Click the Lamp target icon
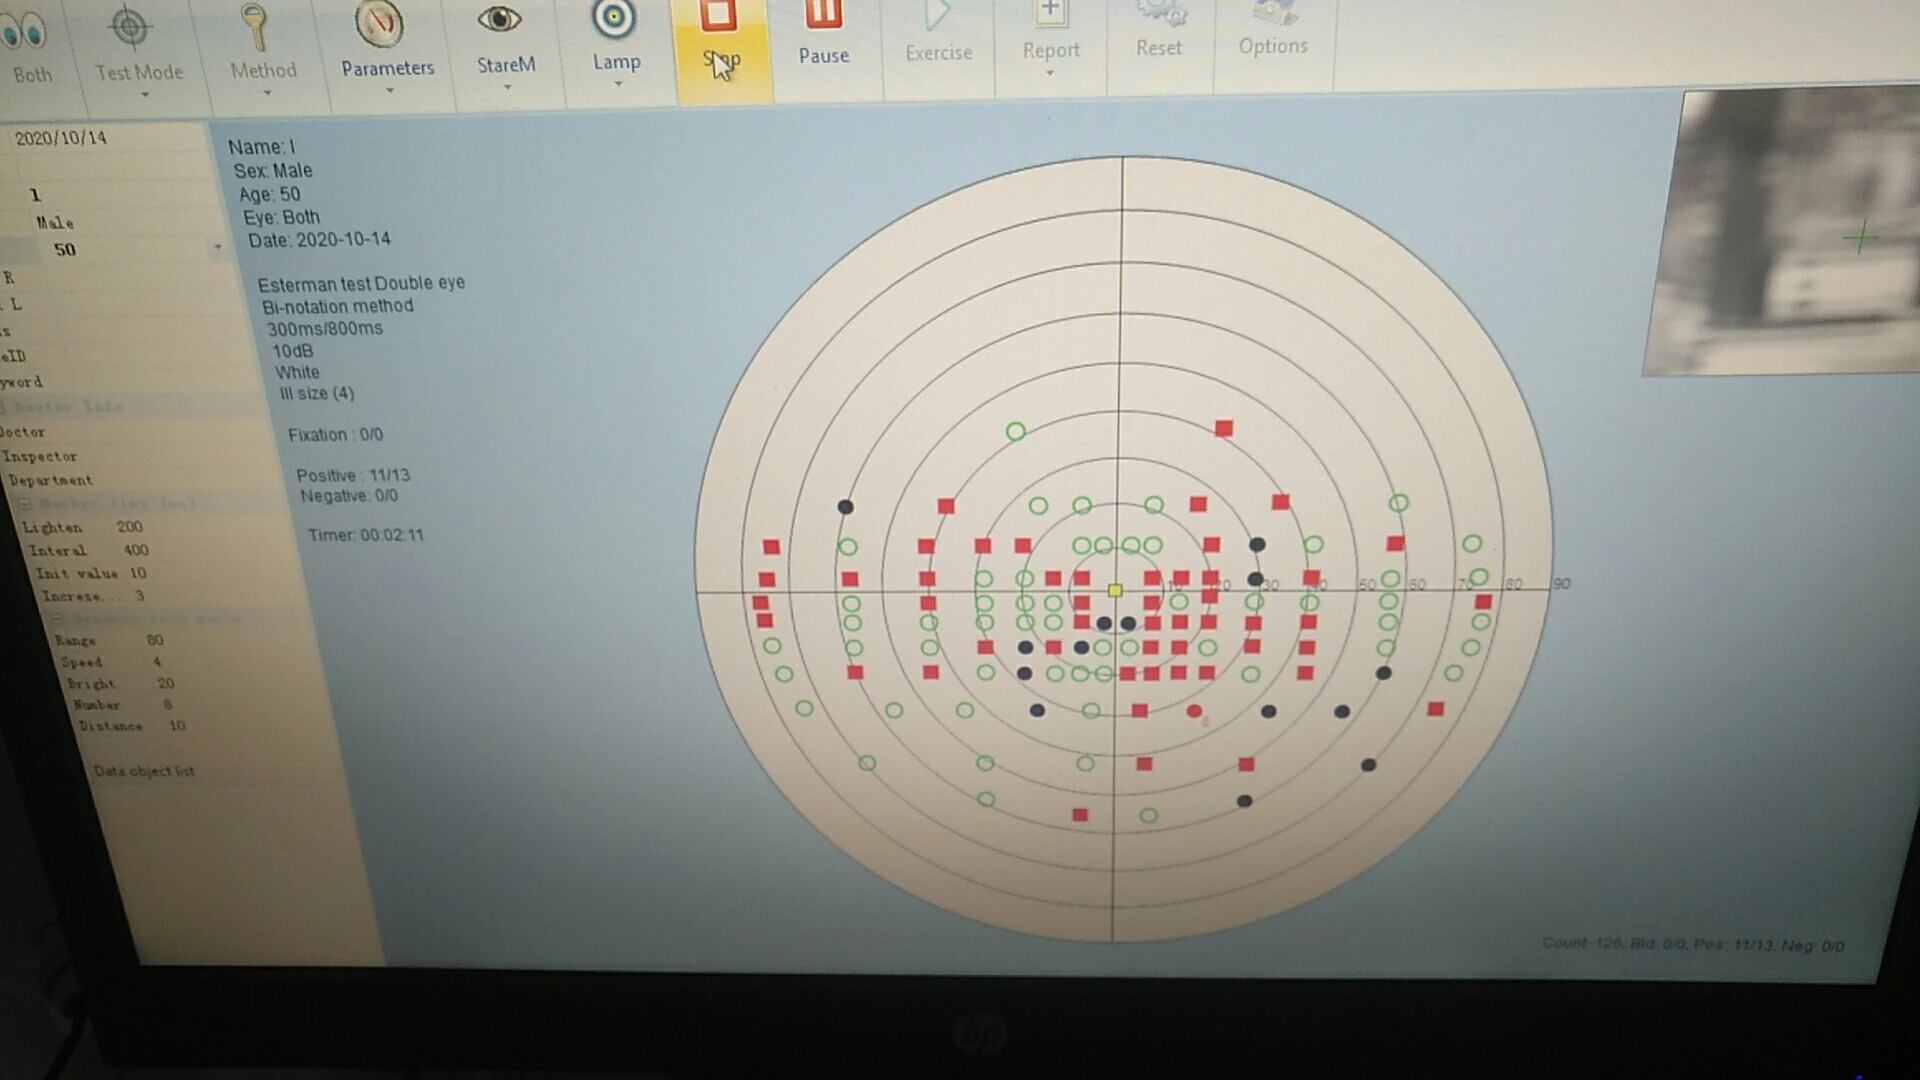This screenshot has height=1080, width=1920. (614, 18)
